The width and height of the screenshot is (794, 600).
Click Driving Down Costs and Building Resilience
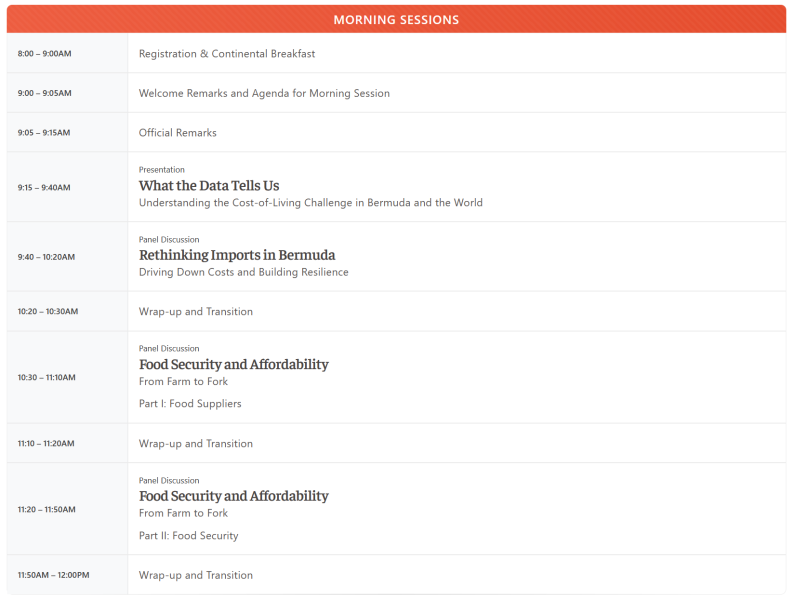244,272
